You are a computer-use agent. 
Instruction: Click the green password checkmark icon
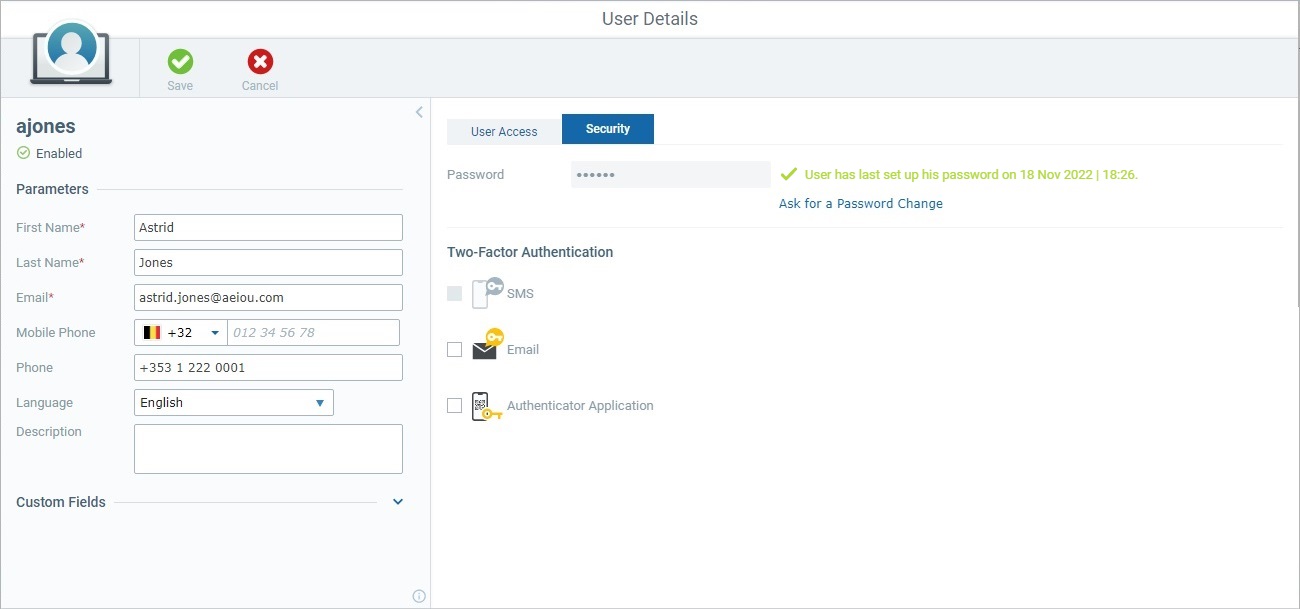[x=789, y=174]
